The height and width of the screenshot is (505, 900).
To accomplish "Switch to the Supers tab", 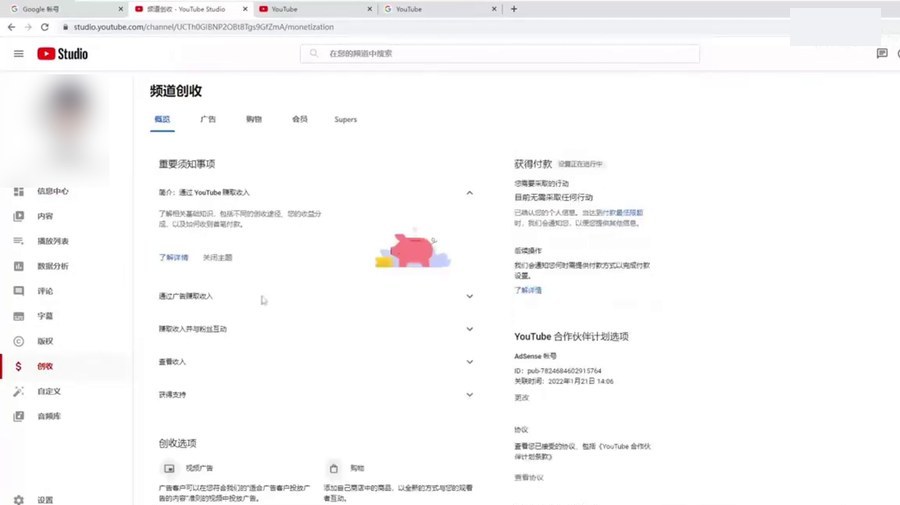I will [346, 119].
